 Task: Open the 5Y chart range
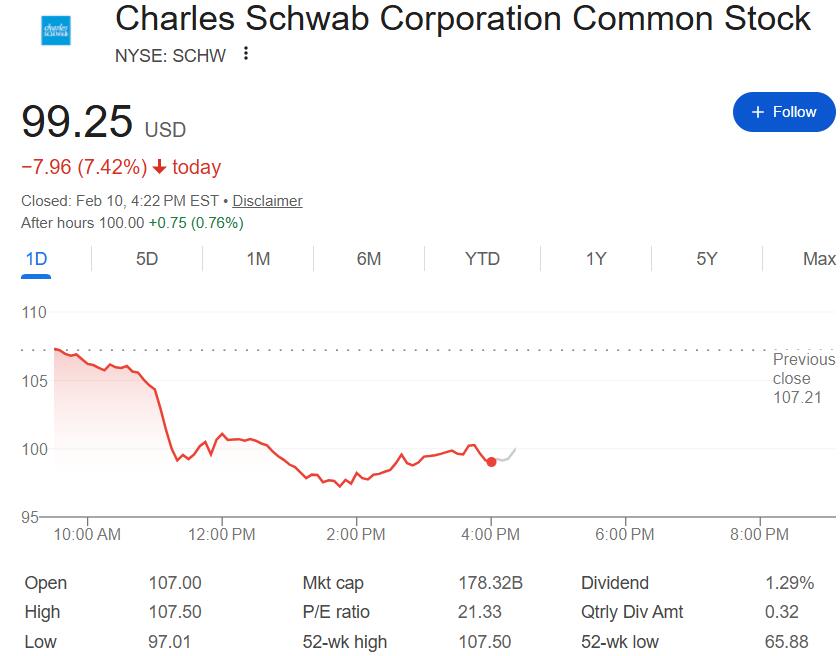[707, 259]
